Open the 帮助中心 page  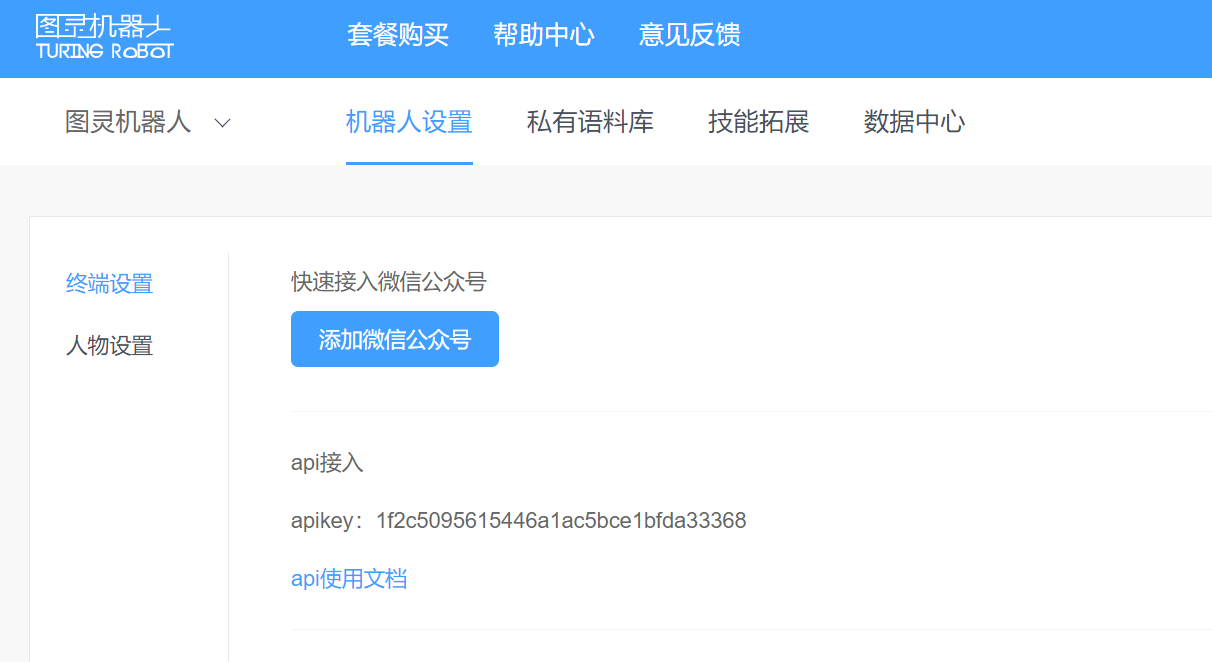click(x=544, y=36)
